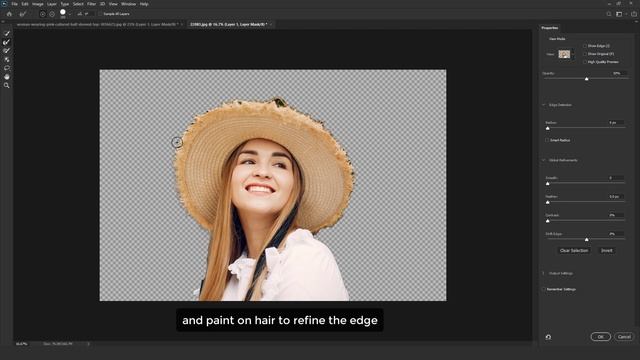Open the Help menu
Viewport: 640px width, 360px height.
point(144,4)
